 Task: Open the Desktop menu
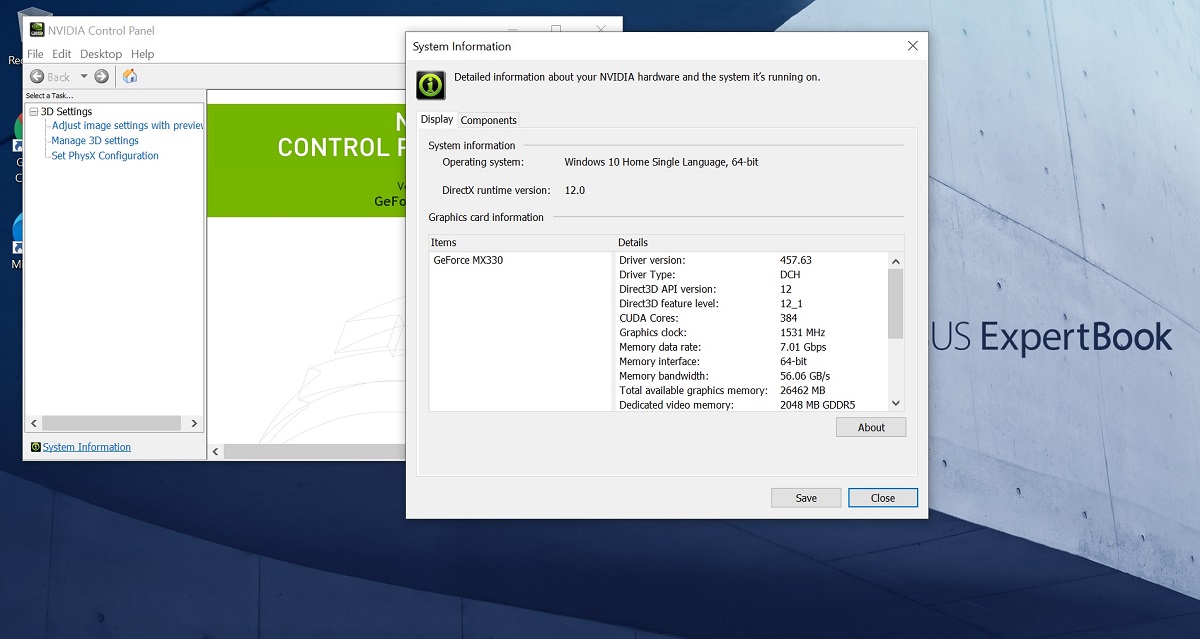tap(101, 54)
